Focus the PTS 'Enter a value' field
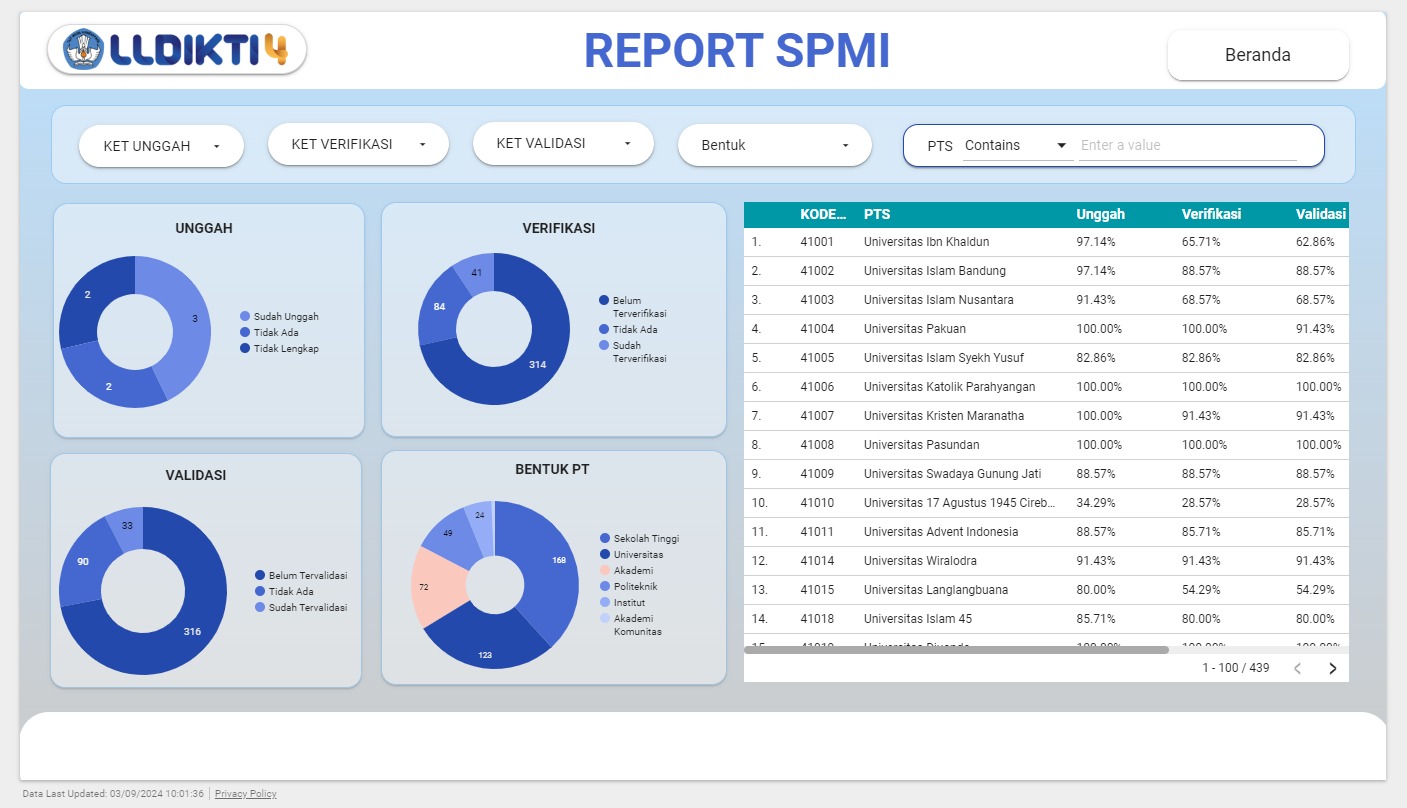Viewport: 1407px width, 808px height. click(1188, 145)
